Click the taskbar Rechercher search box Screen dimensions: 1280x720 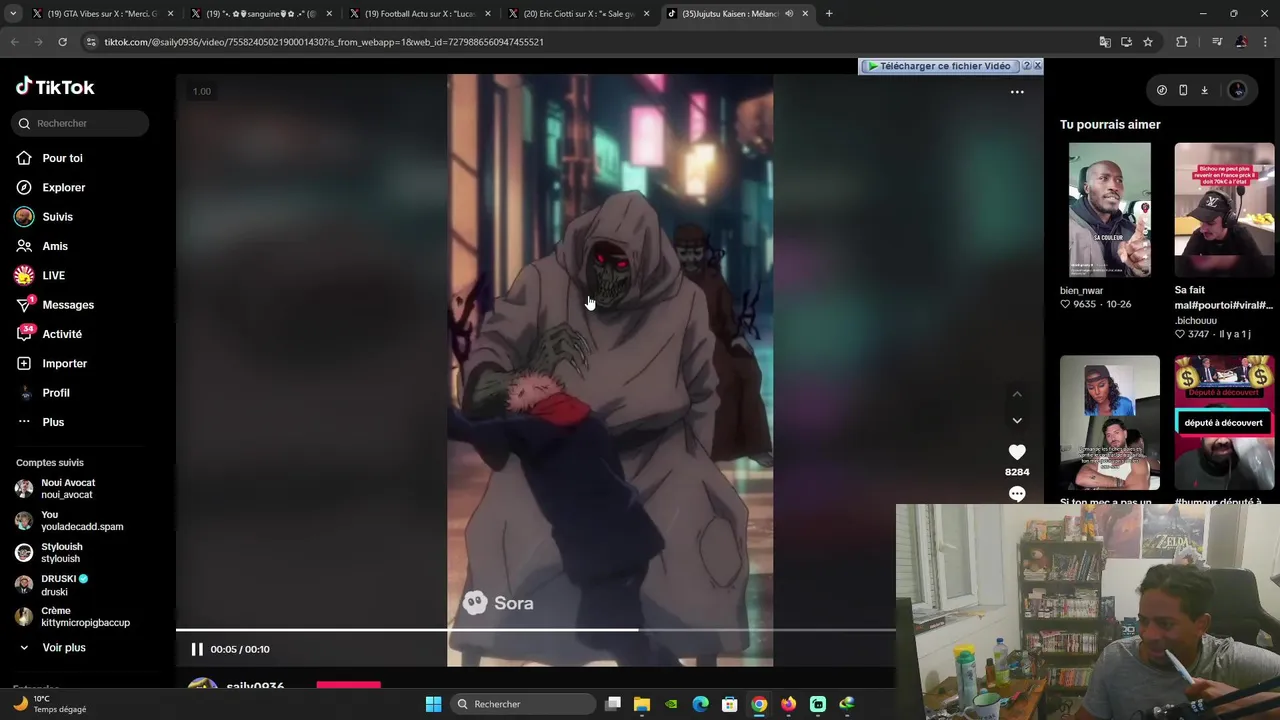point(522,704)
